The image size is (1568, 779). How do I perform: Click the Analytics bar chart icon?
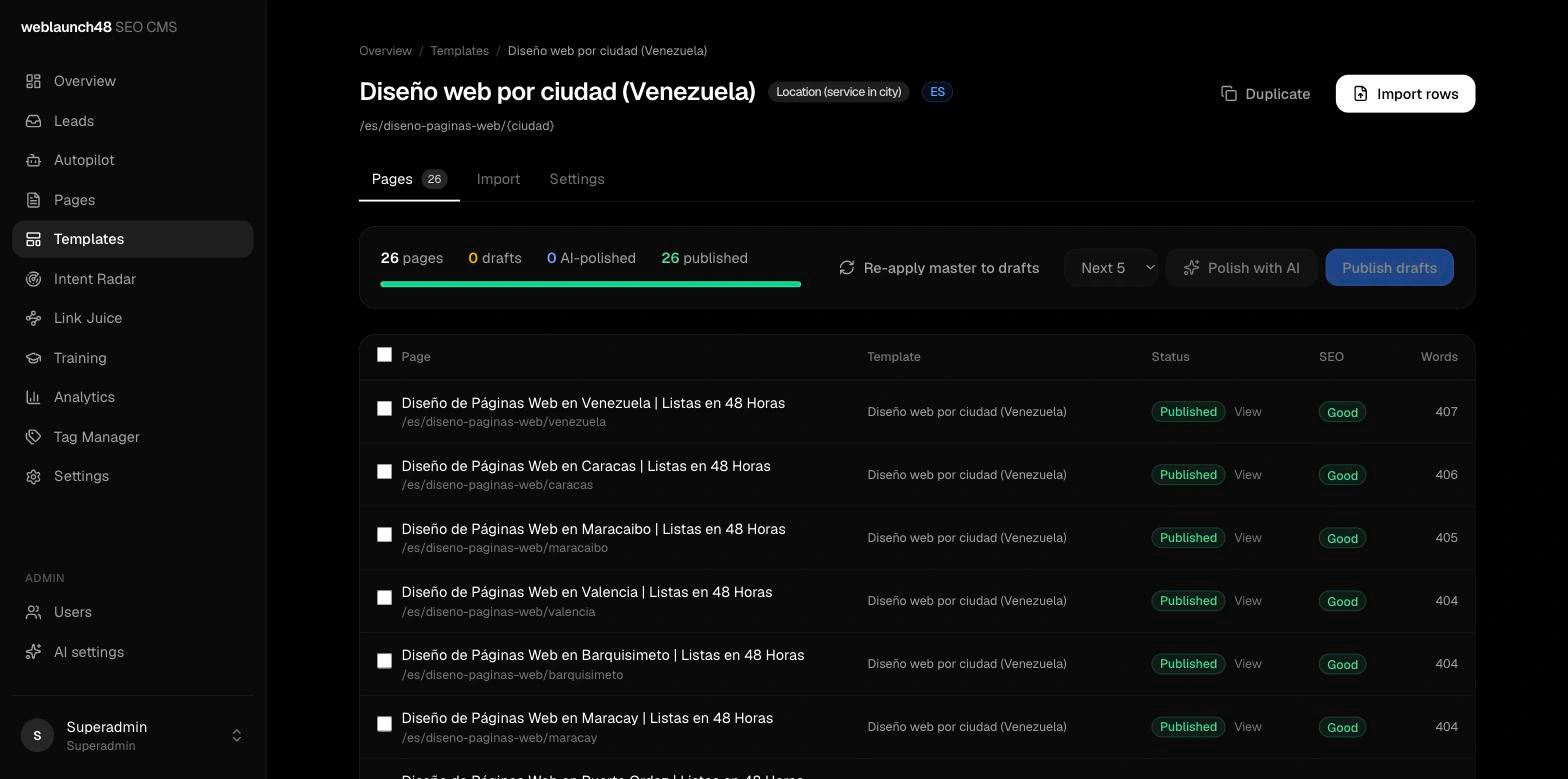click(33, 397)
